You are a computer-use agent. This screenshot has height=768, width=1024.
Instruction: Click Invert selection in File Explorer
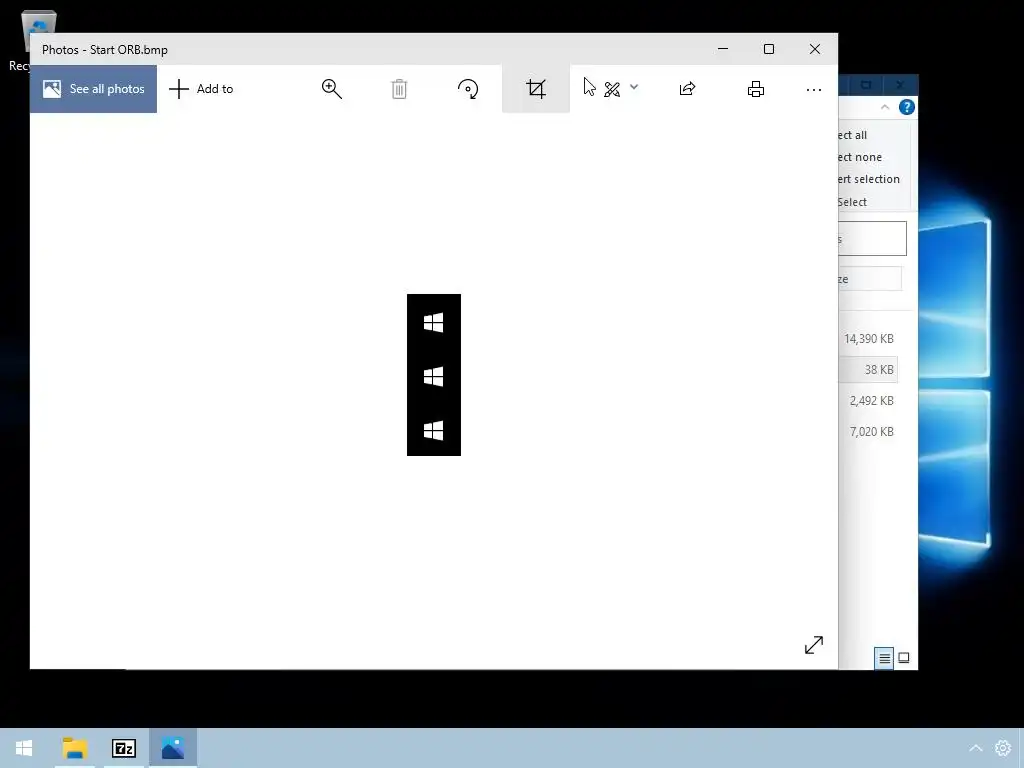tap(869, 179)
